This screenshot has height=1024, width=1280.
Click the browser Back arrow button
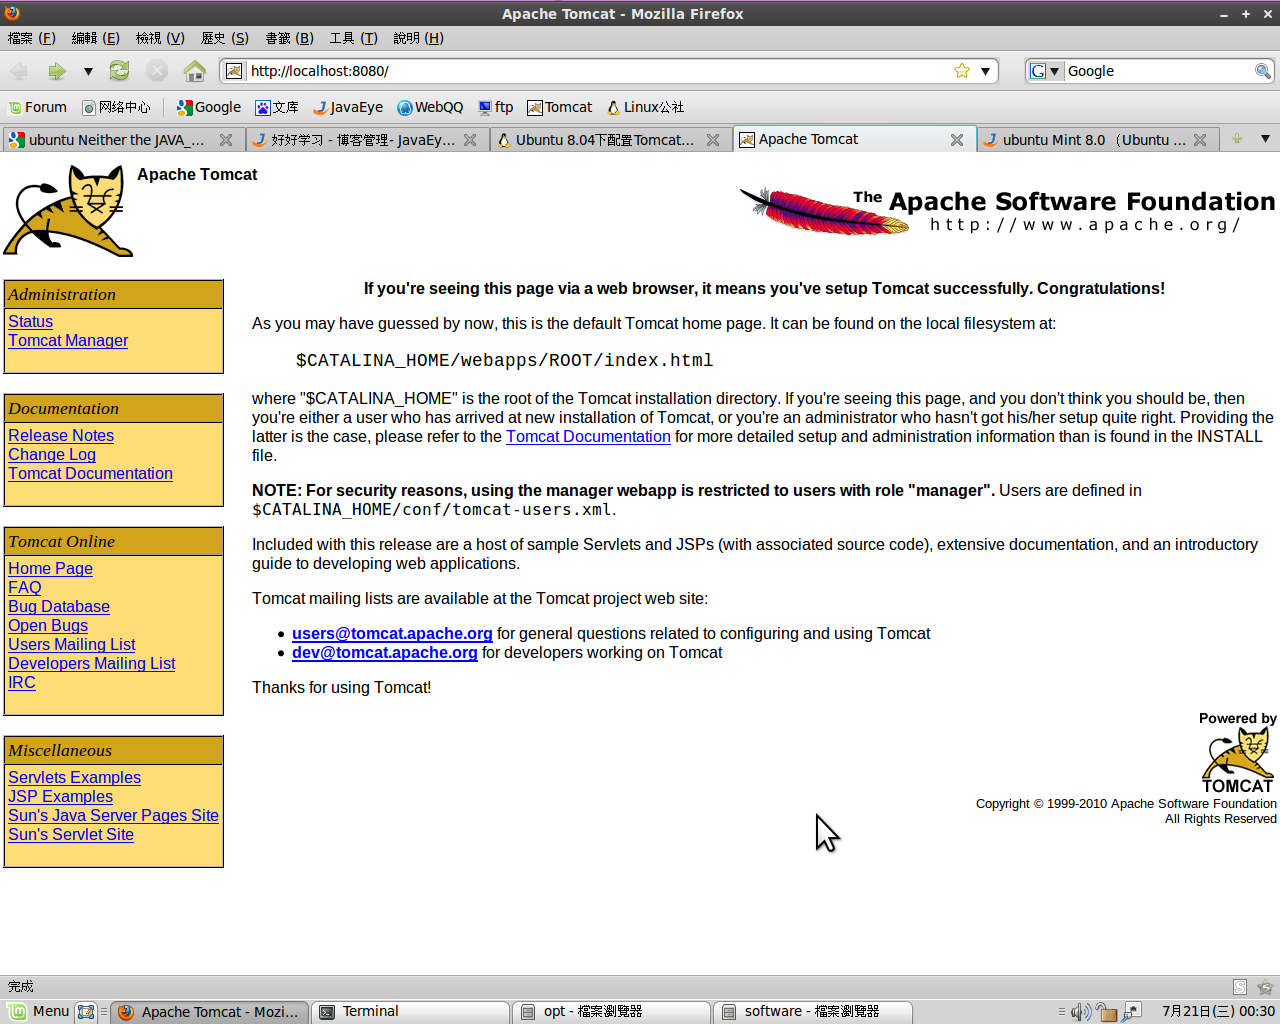(19, 71)
